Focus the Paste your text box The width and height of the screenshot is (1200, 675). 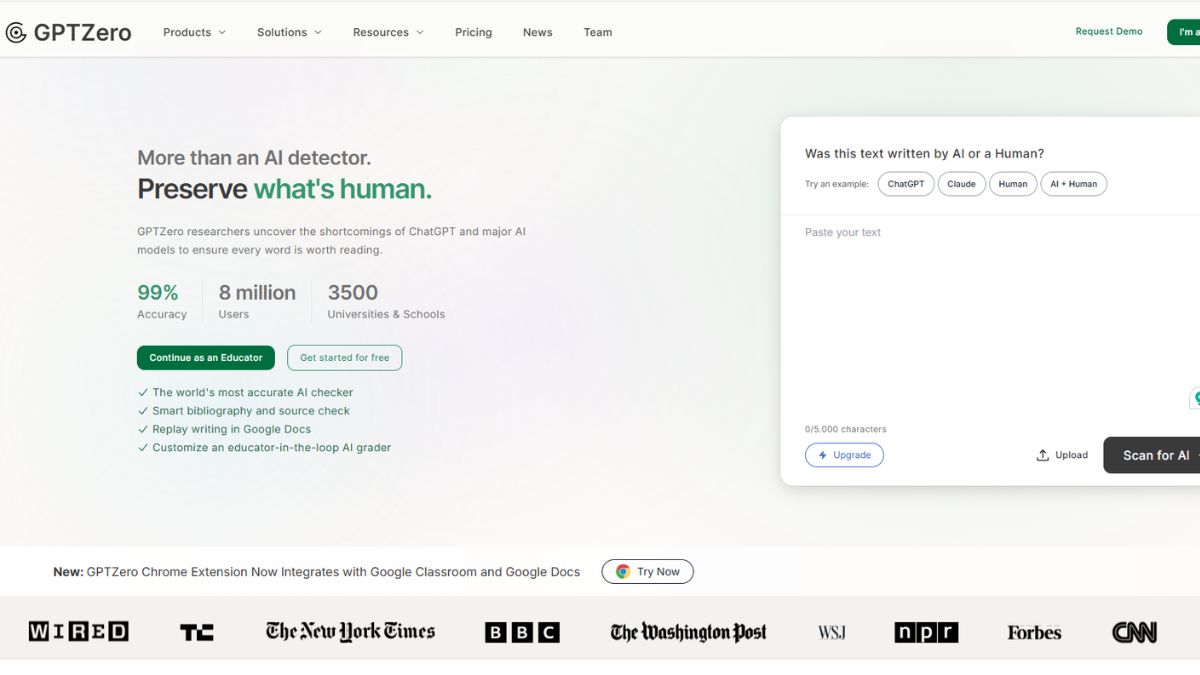(x=990, y=315)
